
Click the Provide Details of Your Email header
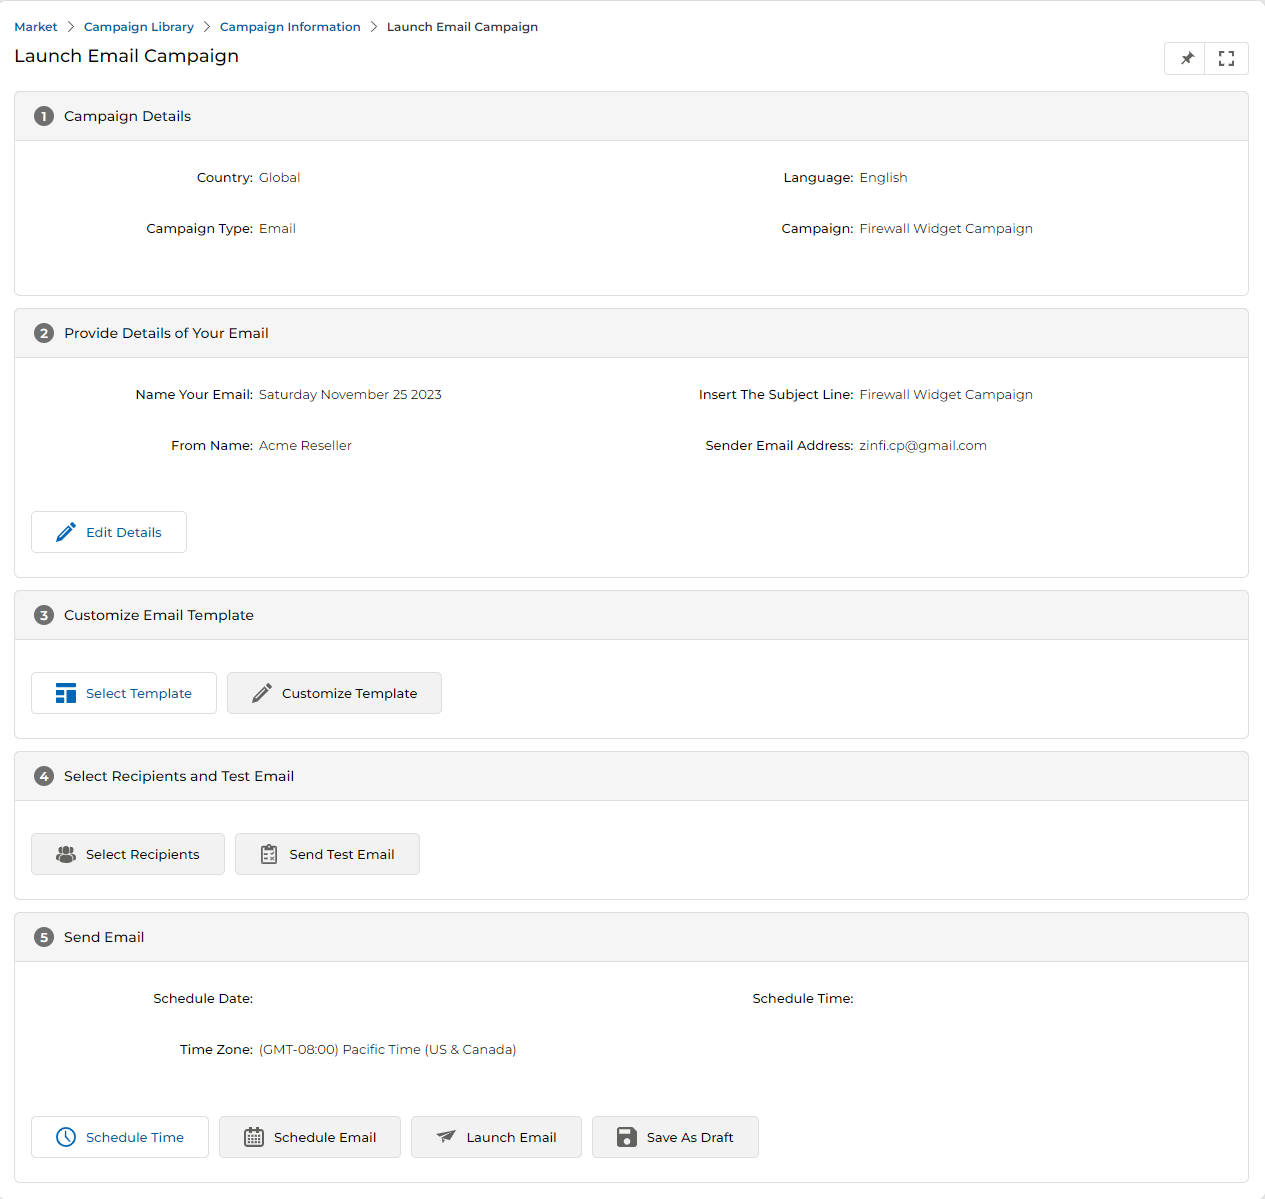coord(631,333)
